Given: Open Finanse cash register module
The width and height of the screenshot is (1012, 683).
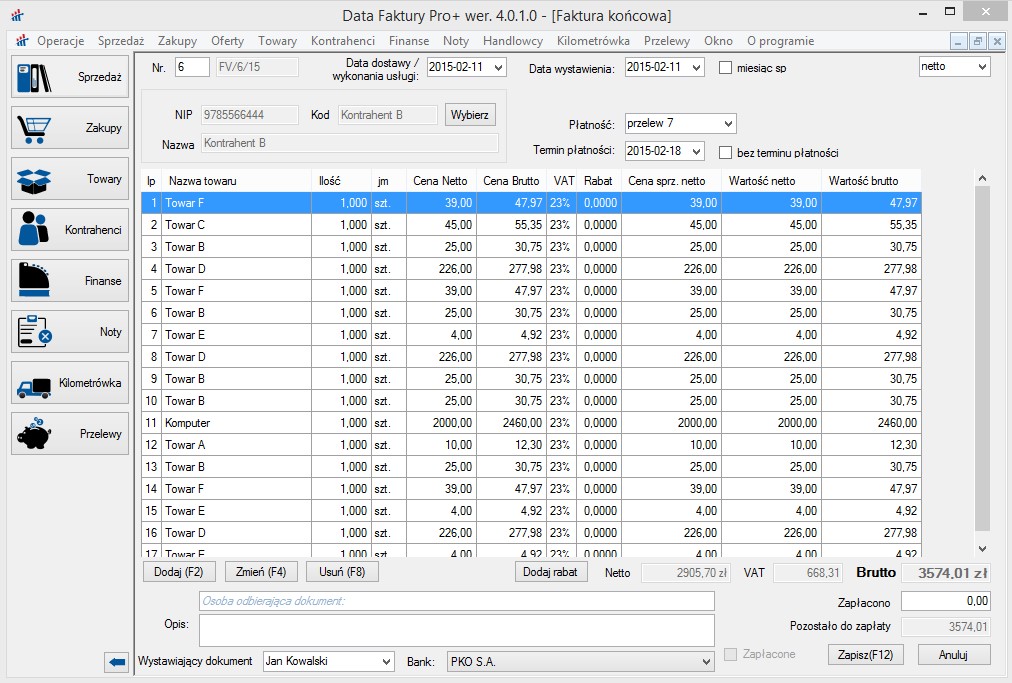Looking at the screenshot, I should (x=69, y=281).
